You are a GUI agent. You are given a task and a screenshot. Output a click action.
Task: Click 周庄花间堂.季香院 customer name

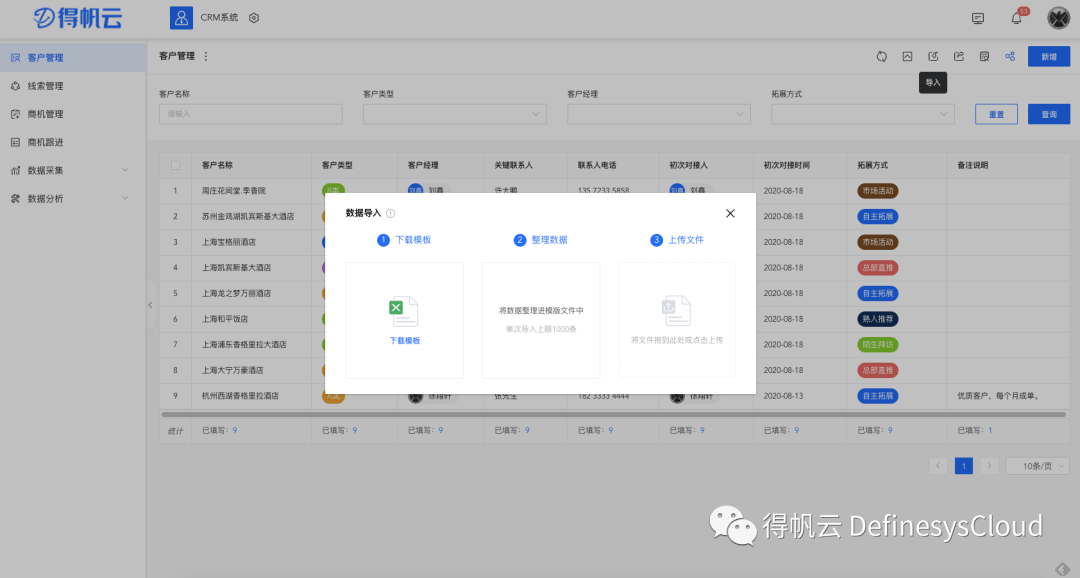coord(233,191)
